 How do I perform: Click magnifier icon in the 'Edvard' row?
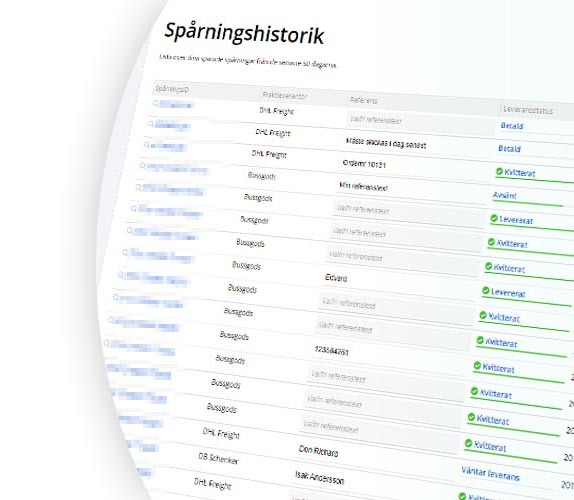coord(125,252)
